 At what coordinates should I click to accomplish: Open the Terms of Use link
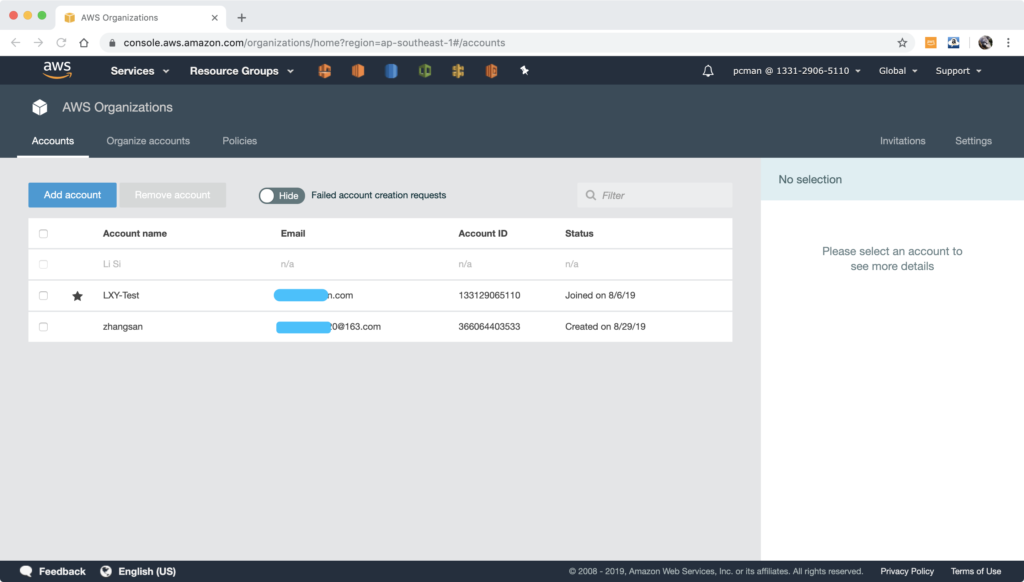pyautogui.click(x=976, y=571)
